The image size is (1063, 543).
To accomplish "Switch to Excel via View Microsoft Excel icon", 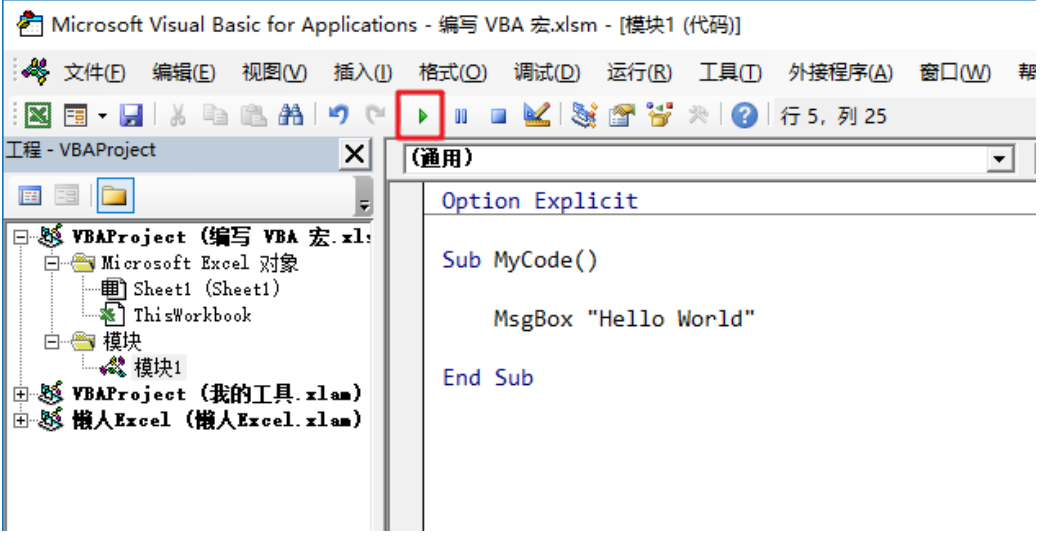I will coord(37,116).
